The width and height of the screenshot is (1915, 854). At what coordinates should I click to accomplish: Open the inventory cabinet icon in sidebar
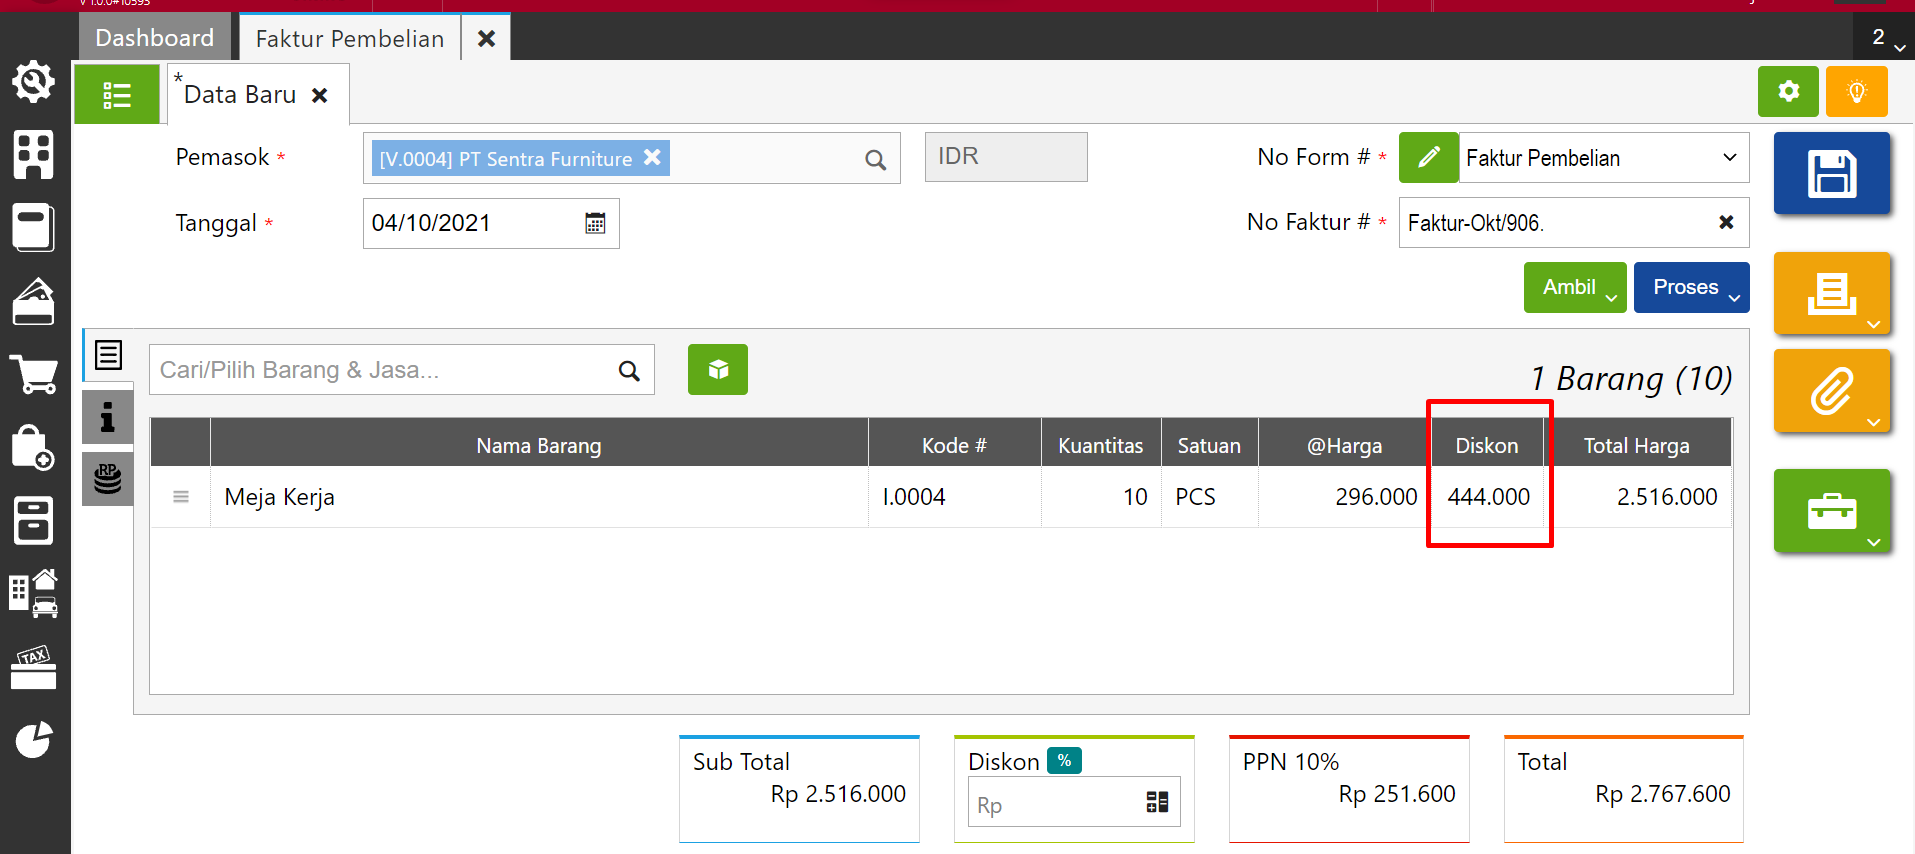34,520
